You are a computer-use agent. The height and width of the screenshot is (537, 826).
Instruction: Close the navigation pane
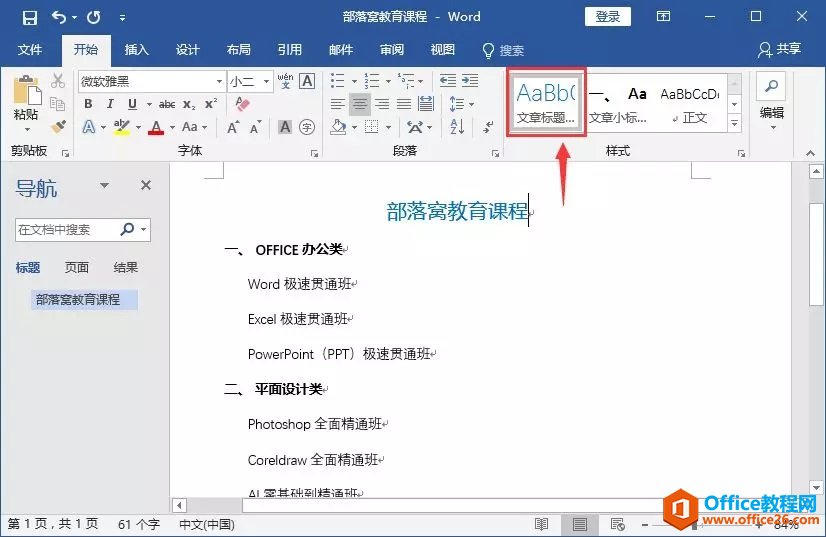[x=146, y=185]
